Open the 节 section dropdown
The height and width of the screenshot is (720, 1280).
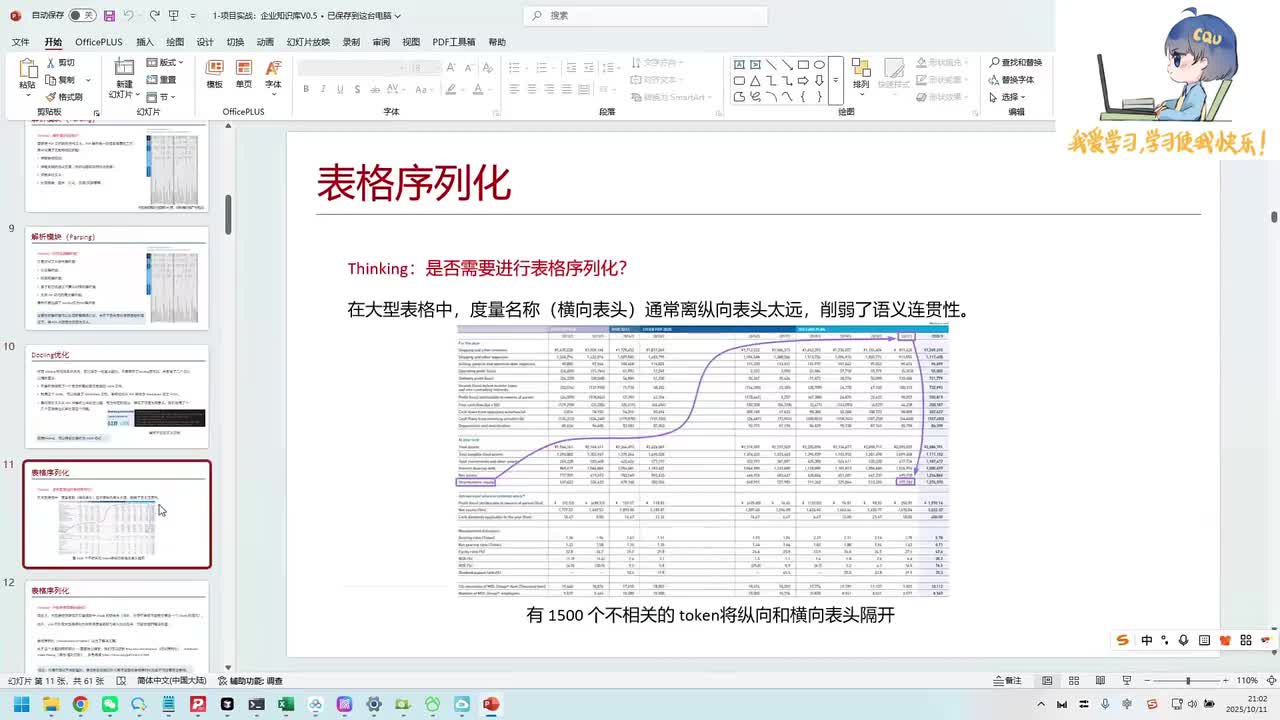pyautogui.click(x=160, y=97)
